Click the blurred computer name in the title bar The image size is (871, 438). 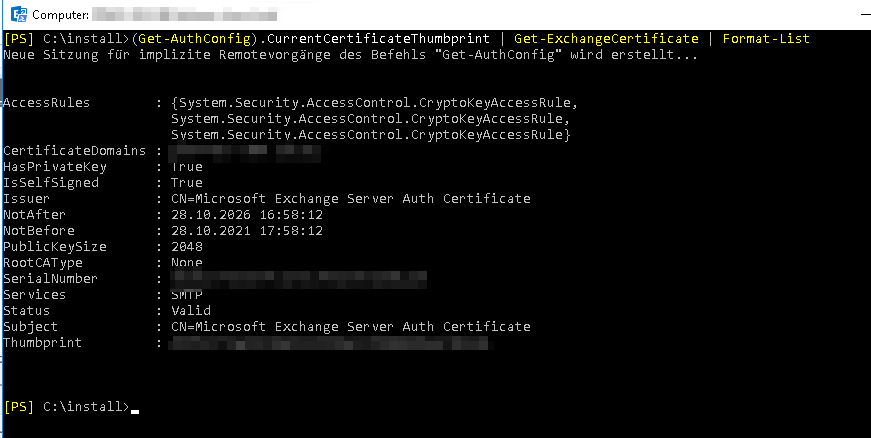[x=185, y=14]
